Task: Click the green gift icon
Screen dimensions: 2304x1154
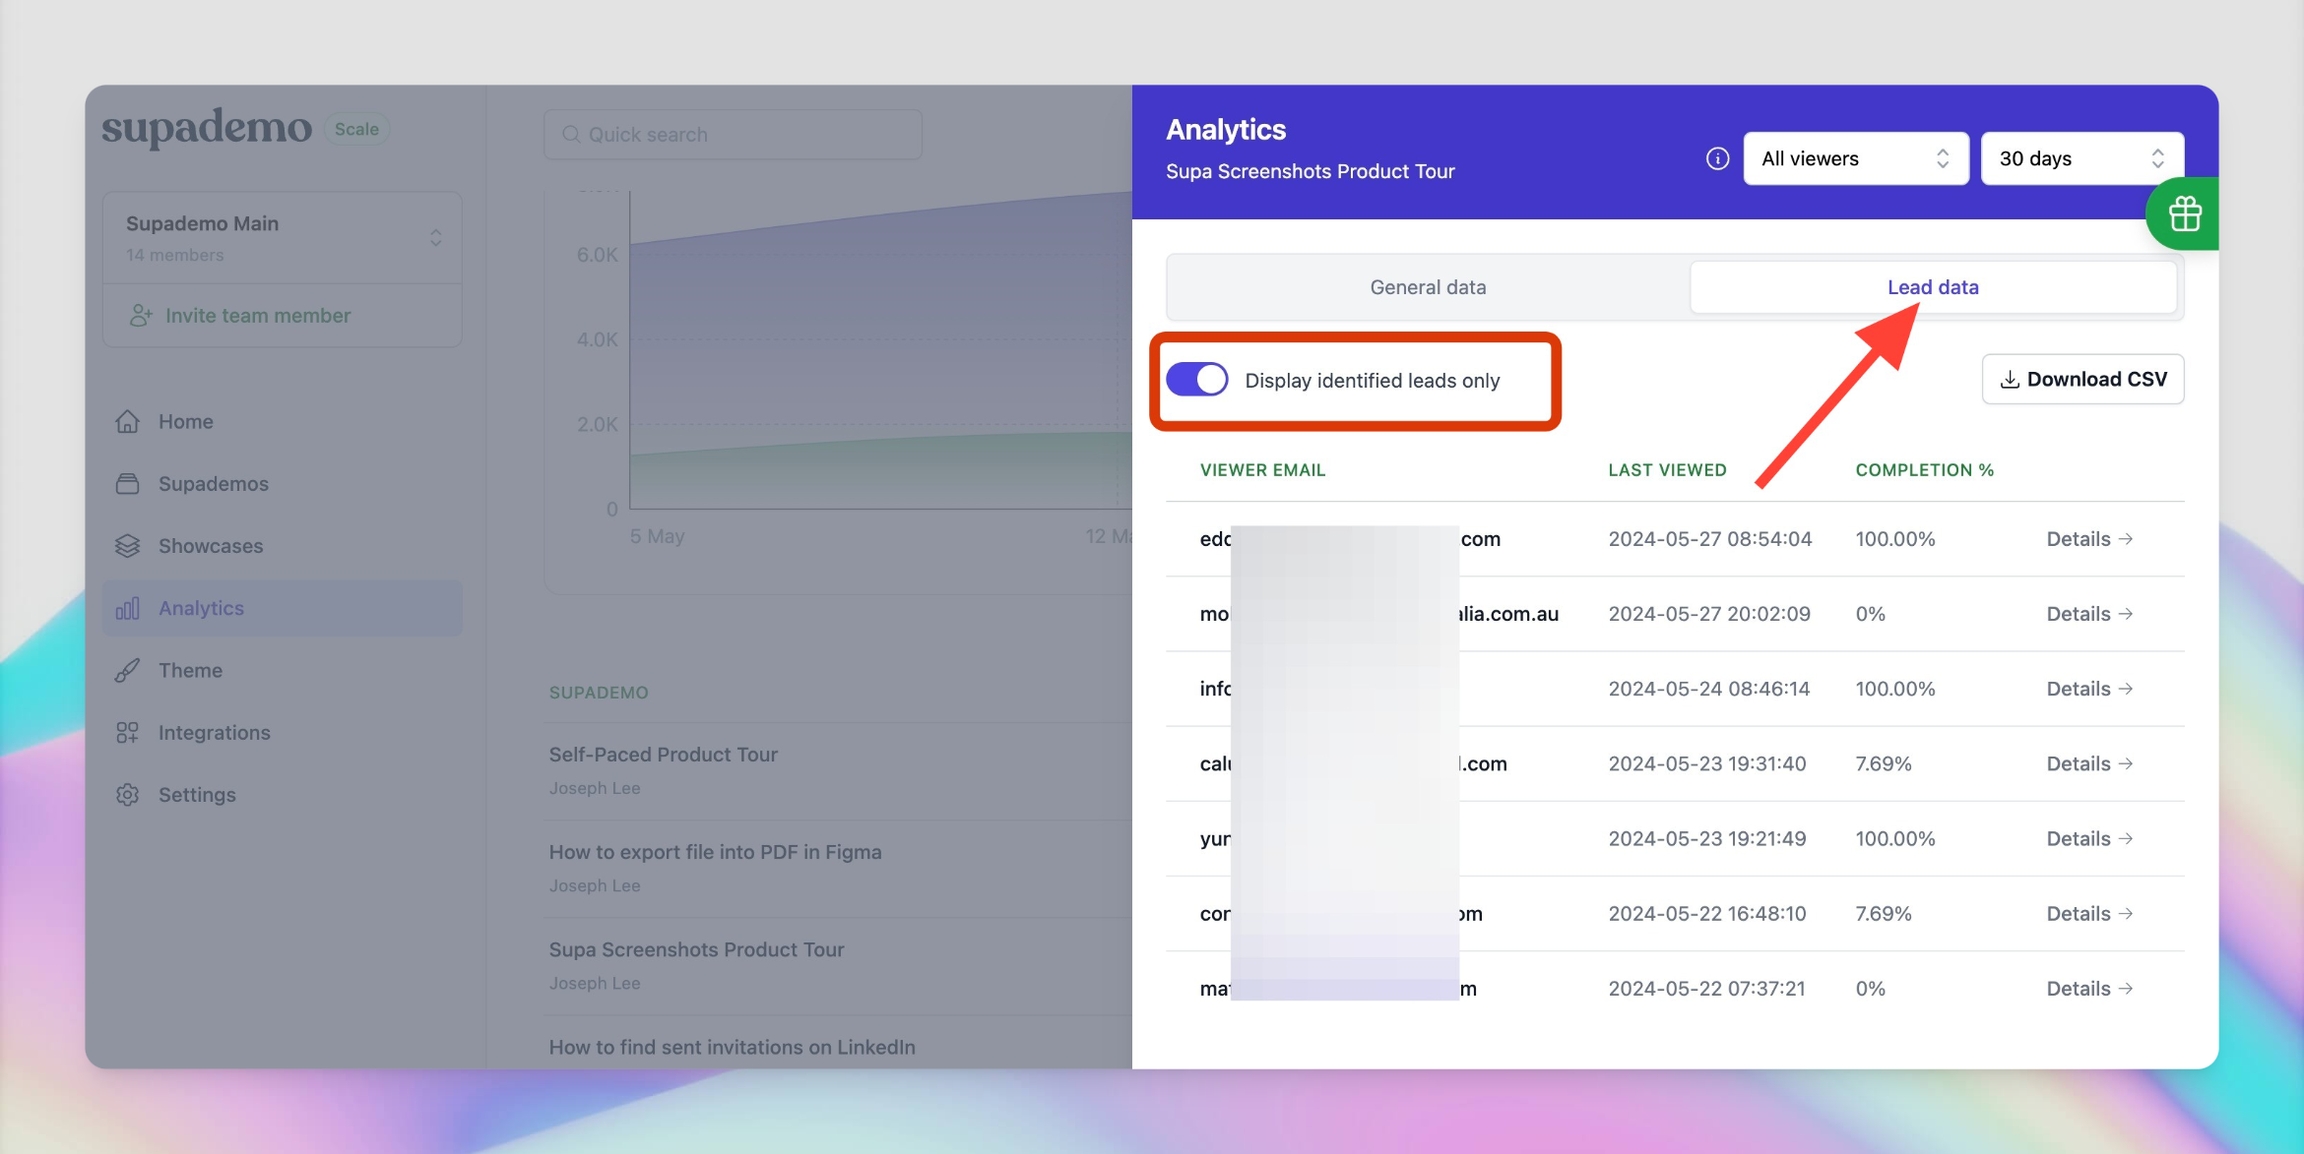Action: 2184,214
